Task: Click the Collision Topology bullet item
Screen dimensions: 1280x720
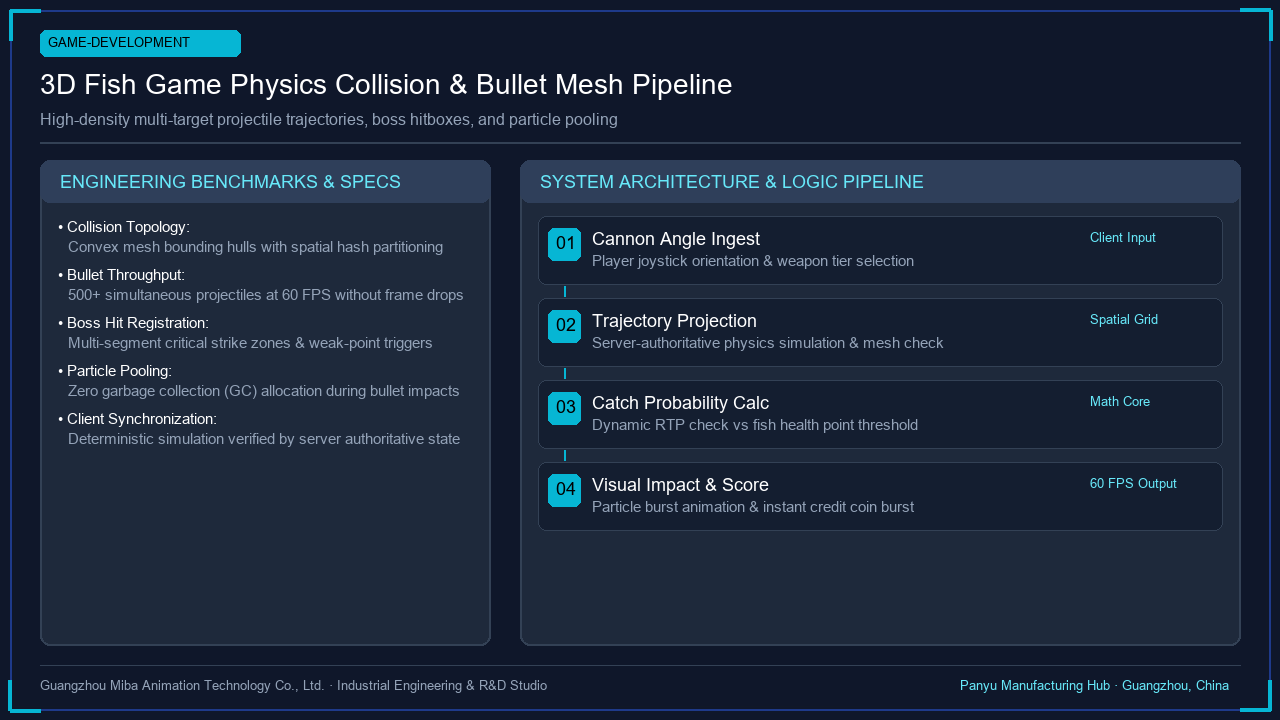Action: pos(251,237)
